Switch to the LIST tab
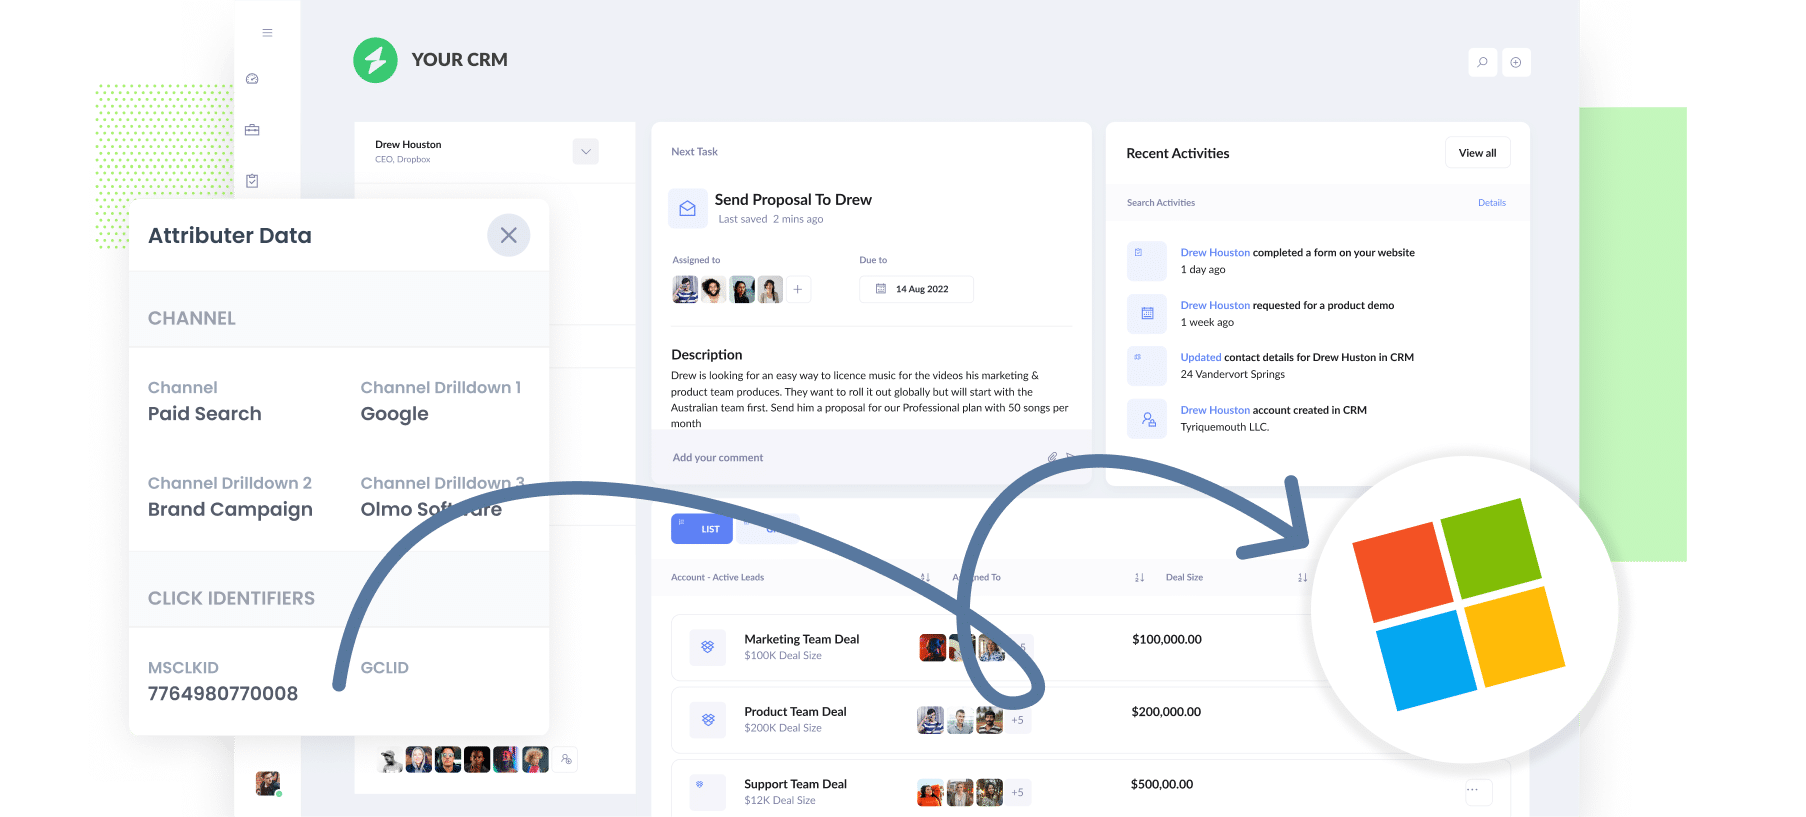The image size is (1806, 817). [701, 529]
